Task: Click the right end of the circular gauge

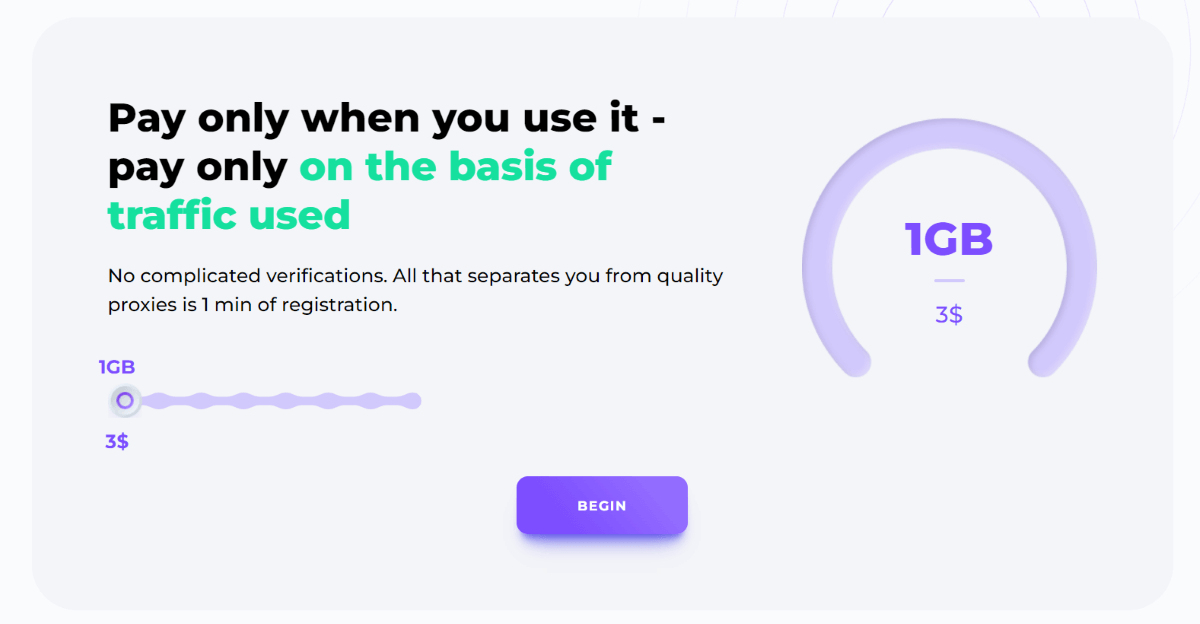Action: 1044,361
